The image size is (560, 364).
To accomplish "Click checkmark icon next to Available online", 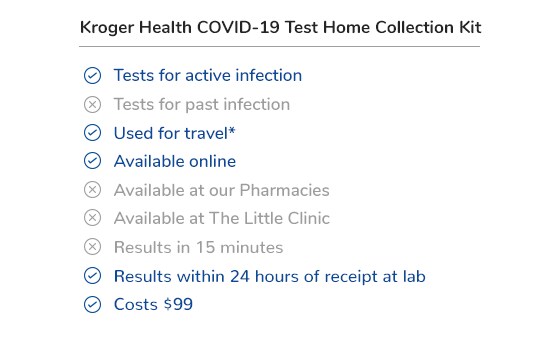I will click(x=92, y=161).
